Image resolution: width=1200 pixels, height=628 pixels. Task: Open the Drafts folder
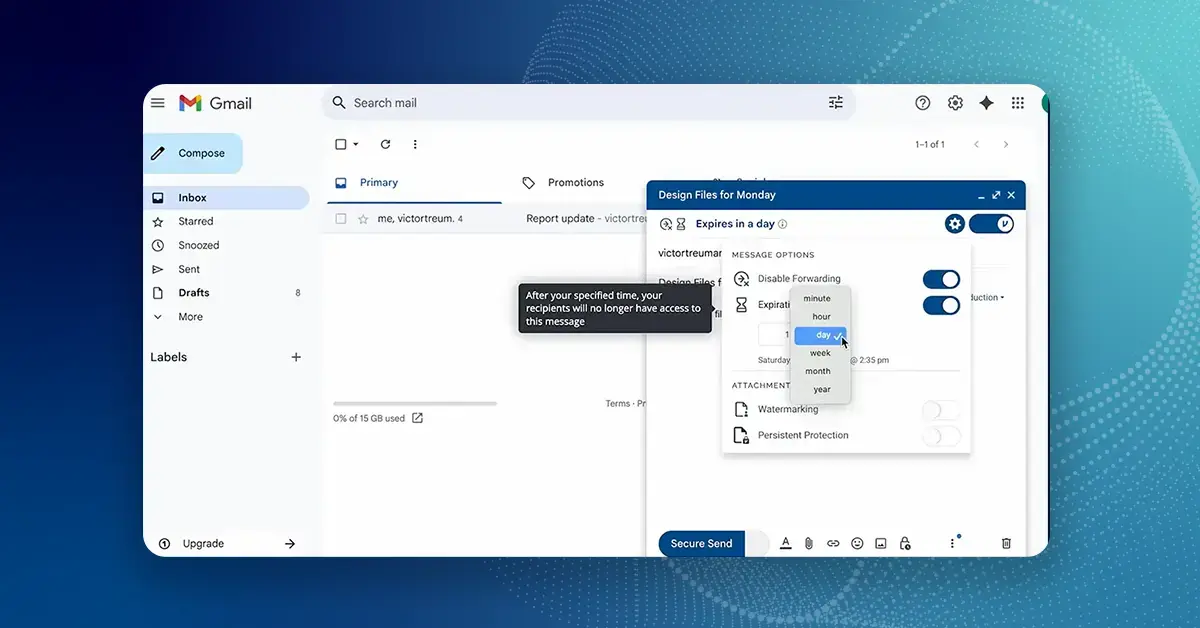194,292
